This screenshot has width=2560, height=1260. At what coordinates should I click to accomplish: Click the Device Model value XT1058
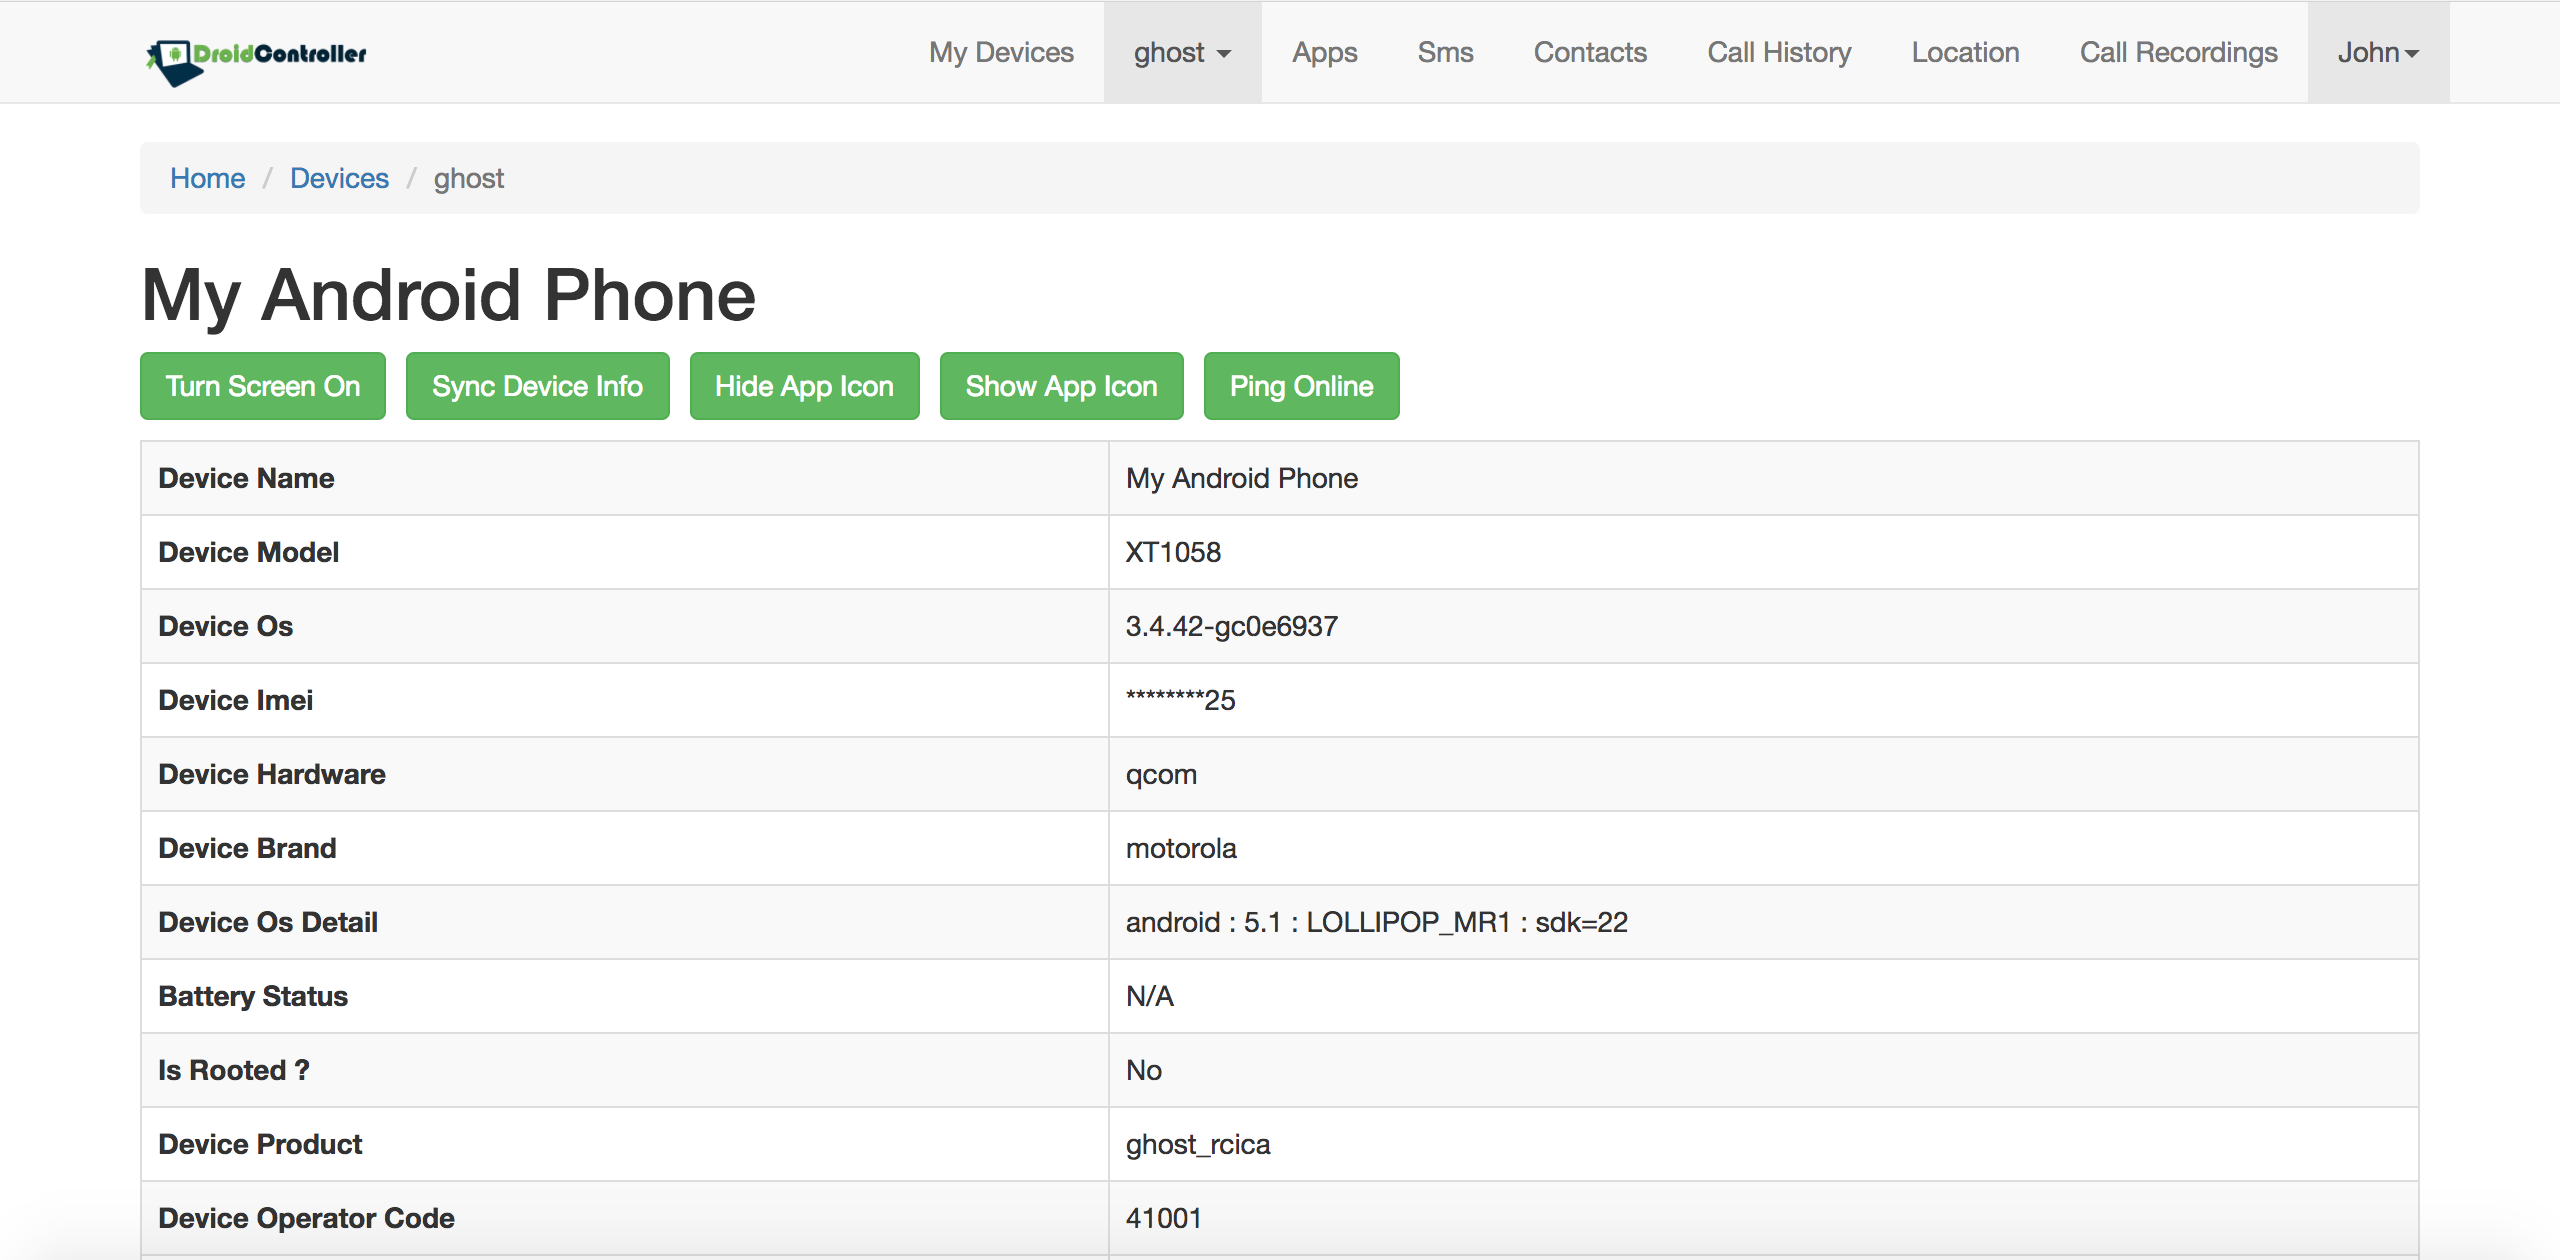[x=1173, y=552]
